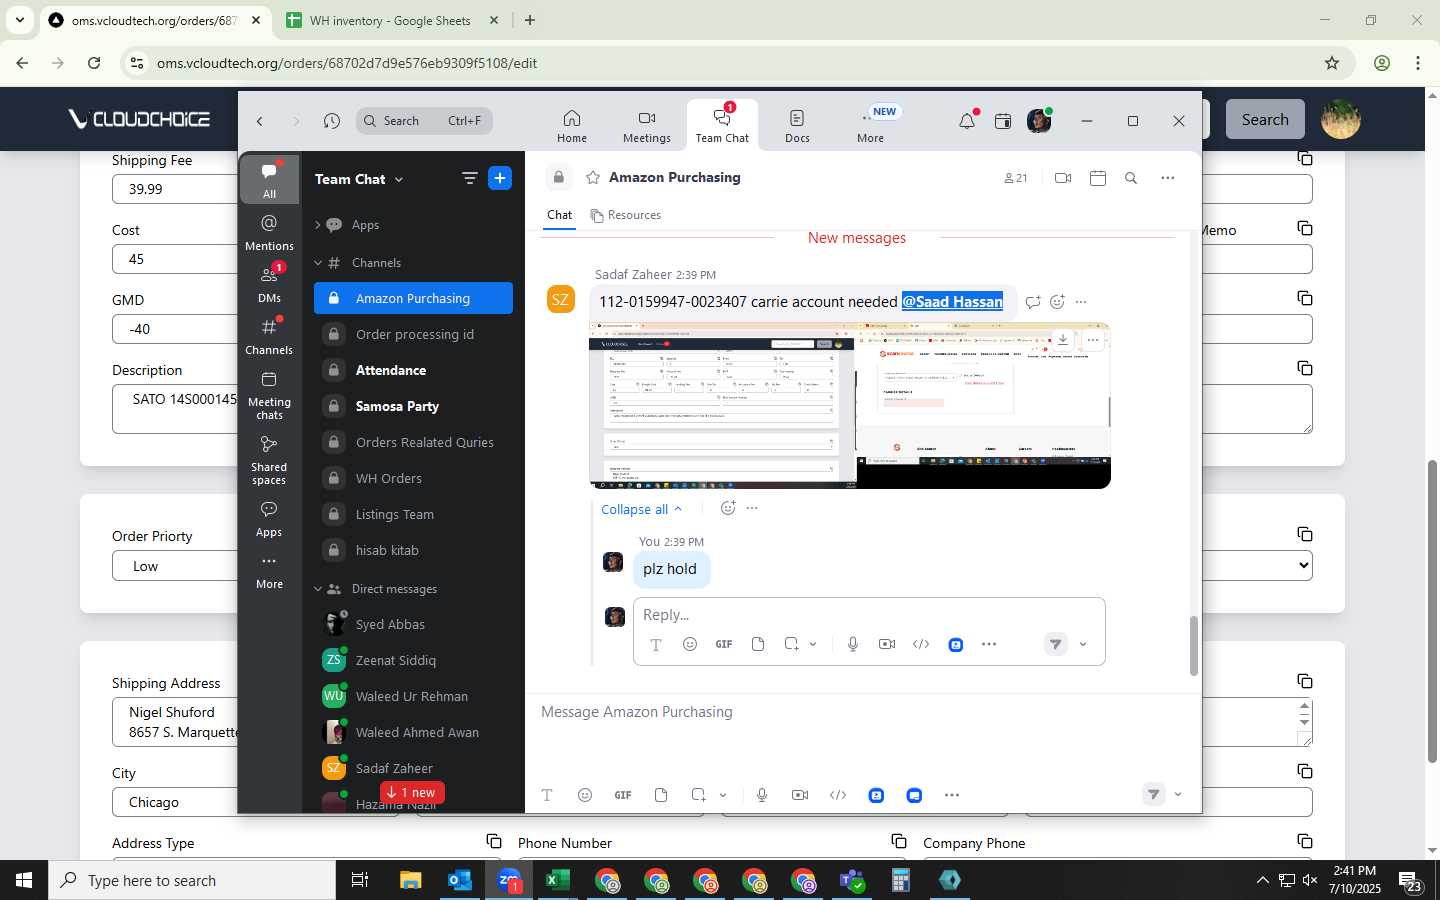Image resolution: width=1440 pixels, height=900 pixels.
Task: Click format text icon in main toolbar
Action: pyautogui.click(x=547, y=795)
